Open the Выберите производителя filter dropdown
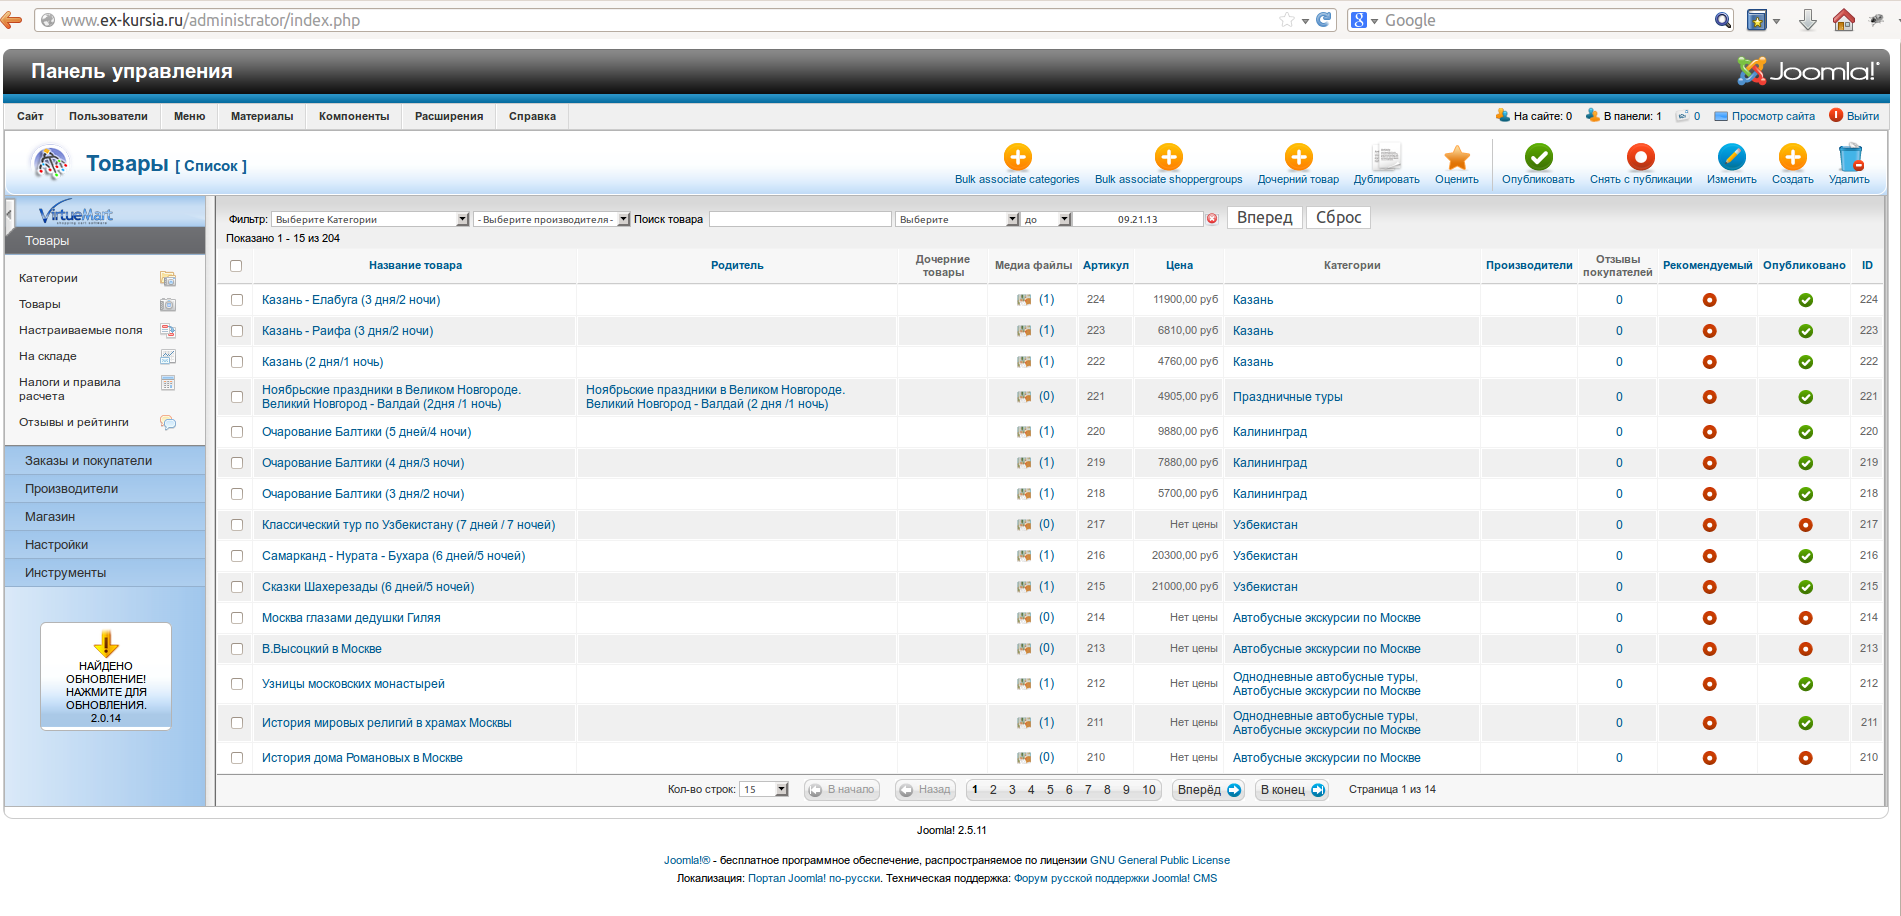The width and height of the screenshot is (1901, 916). click(552, 219)
